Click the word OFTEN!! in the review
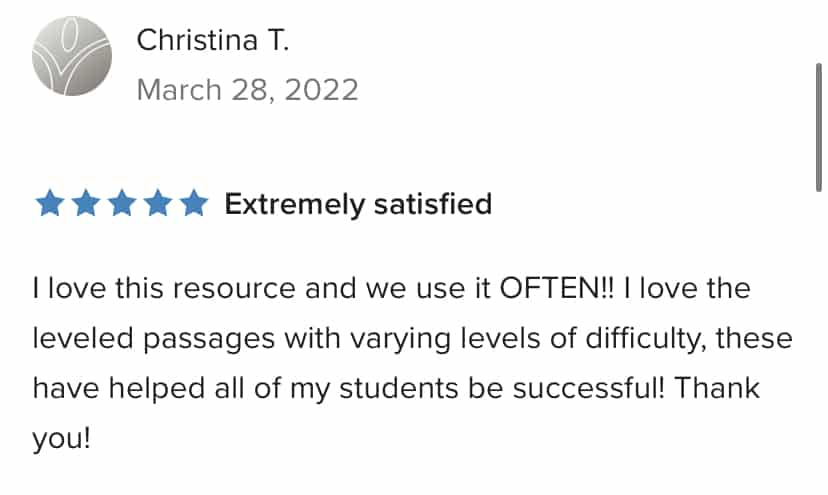Viewport: 828px width, 495px height. click(x=557, y=288)
